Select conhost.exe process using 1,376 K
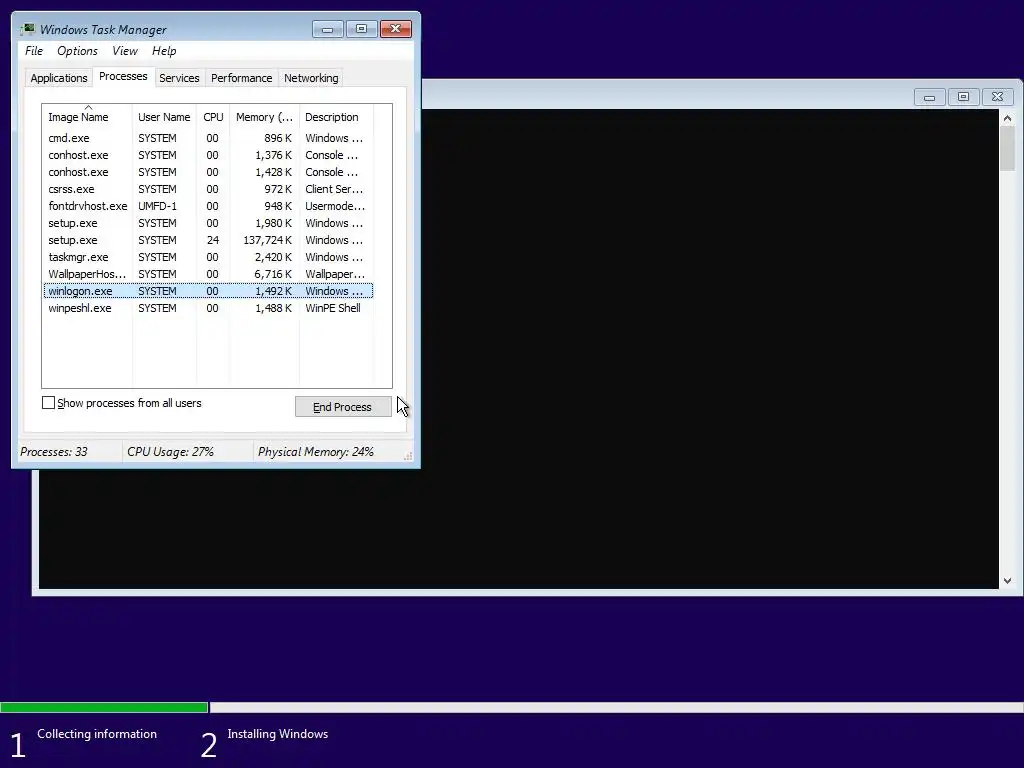Screen dimensions: 1024x768 point(208,155)
